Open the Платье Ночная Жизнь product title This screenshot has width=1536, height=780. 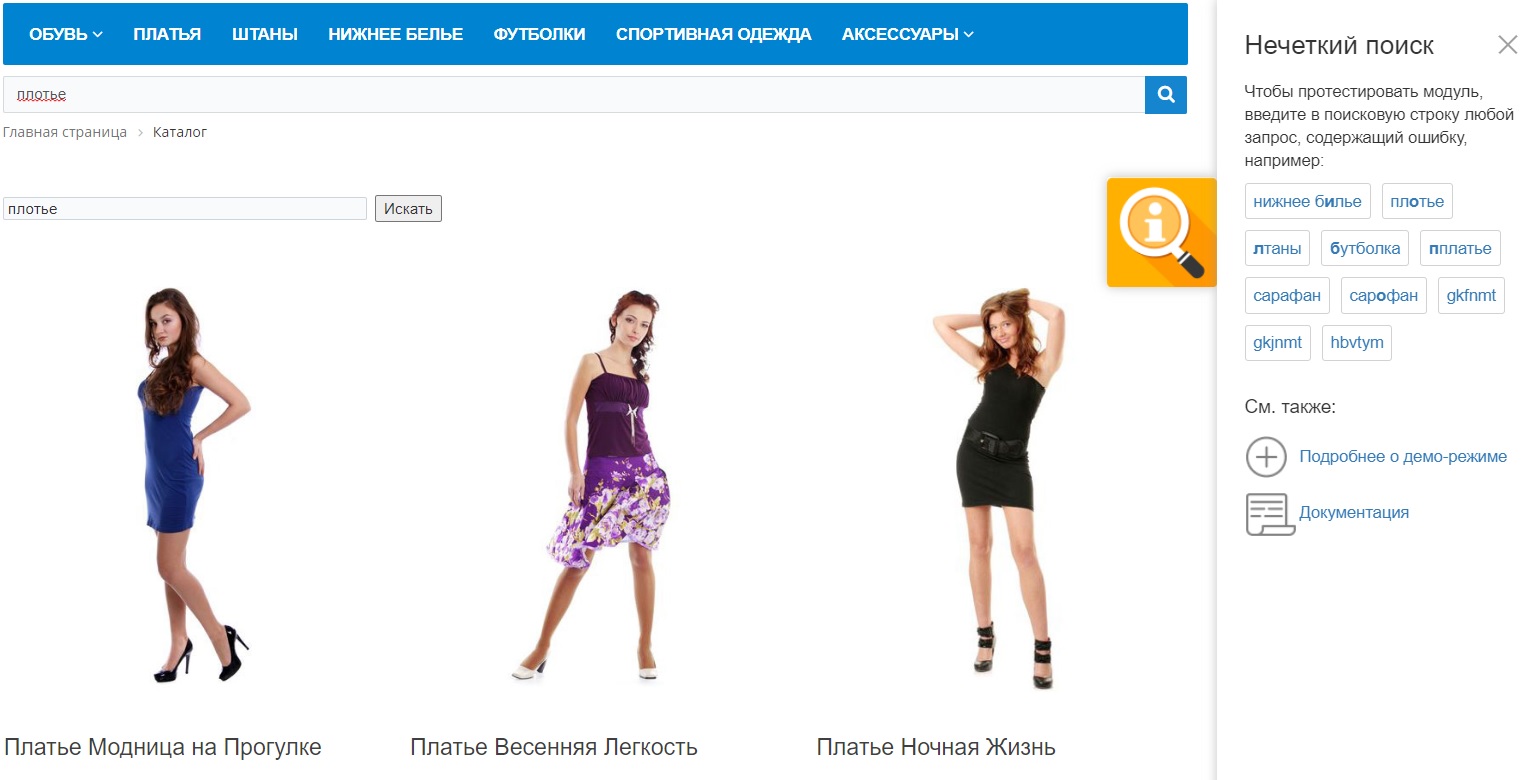(x=936, y=747)
